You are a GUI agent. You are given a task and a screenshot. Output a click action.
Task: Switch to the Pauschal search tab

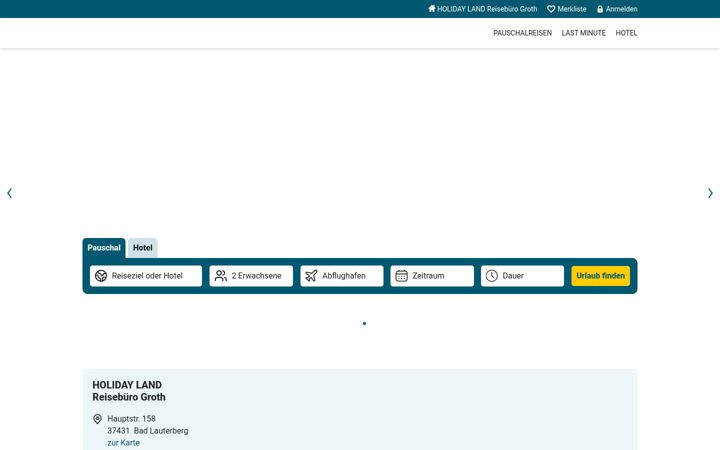point(104,248)
